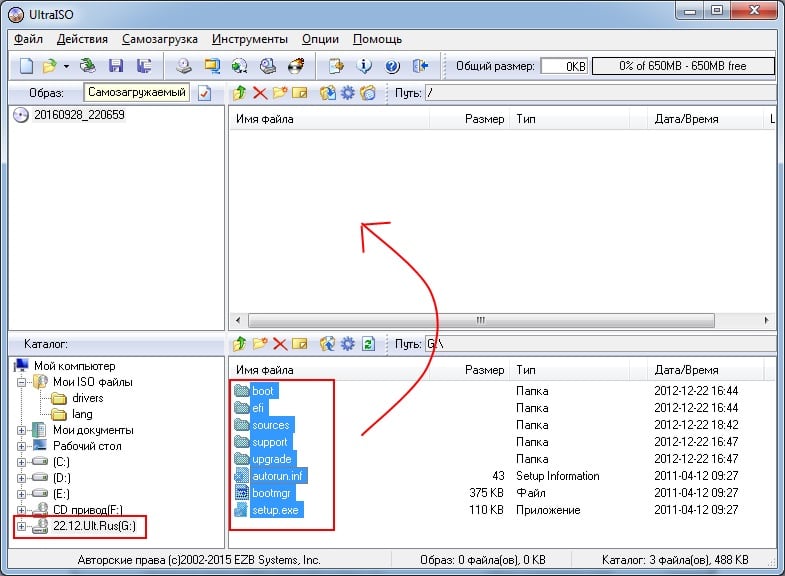Viewport: 785px width, 576px height.
Task: Click the gear settings icon in catalog toolbar
Action: pyautogui.click(x=347, y=344)
